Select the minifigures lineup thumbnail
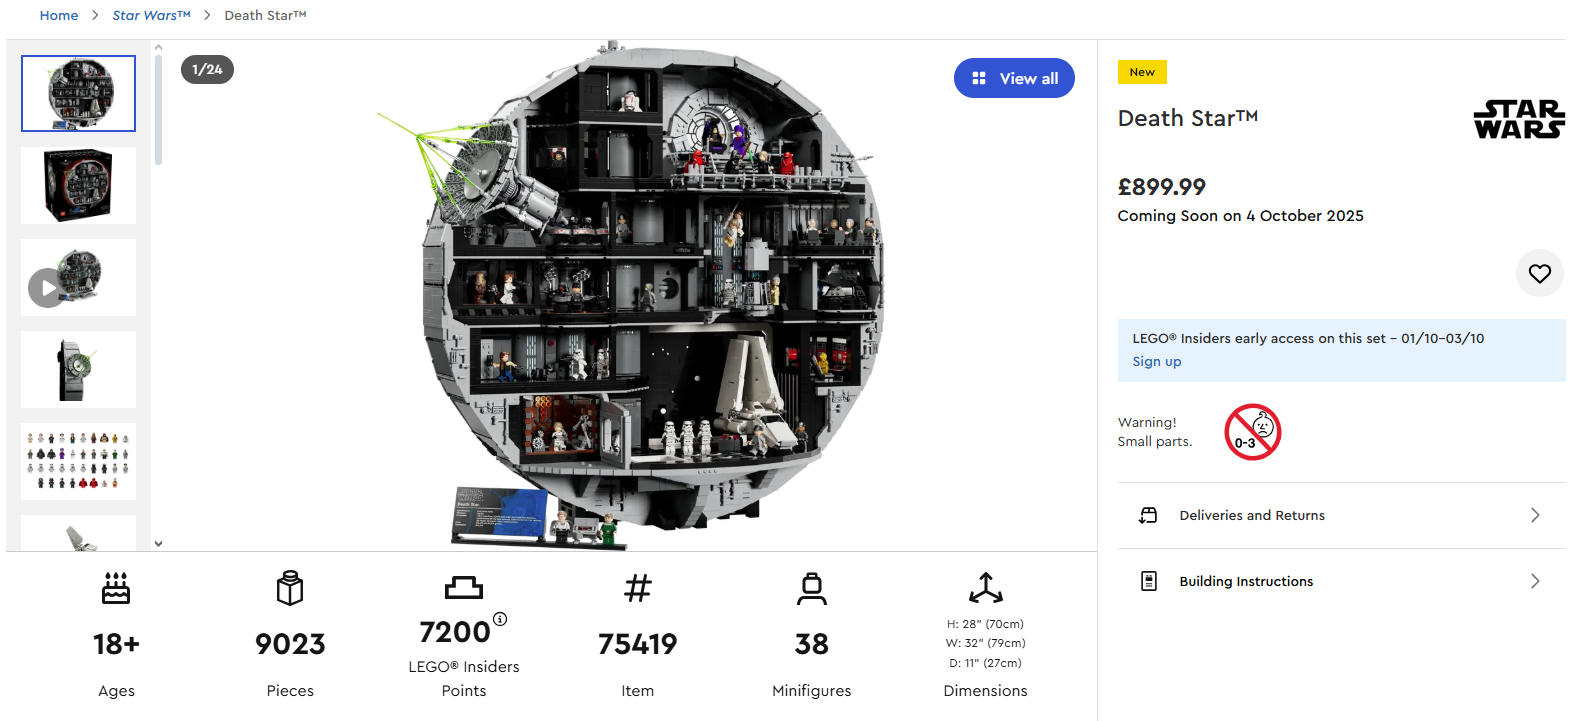This screenshot has height=721, width=1570. coord(78,461)
